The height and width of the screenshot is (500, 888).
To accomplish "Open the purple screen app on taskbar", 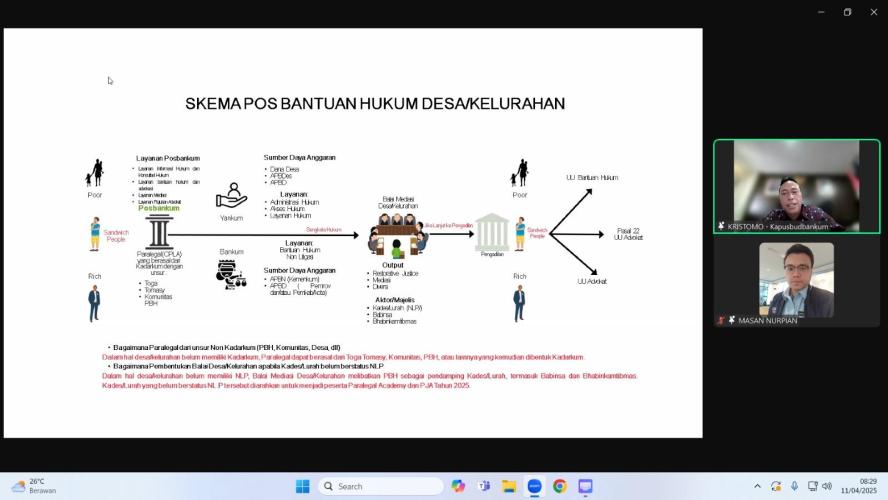I will (585, 486).
